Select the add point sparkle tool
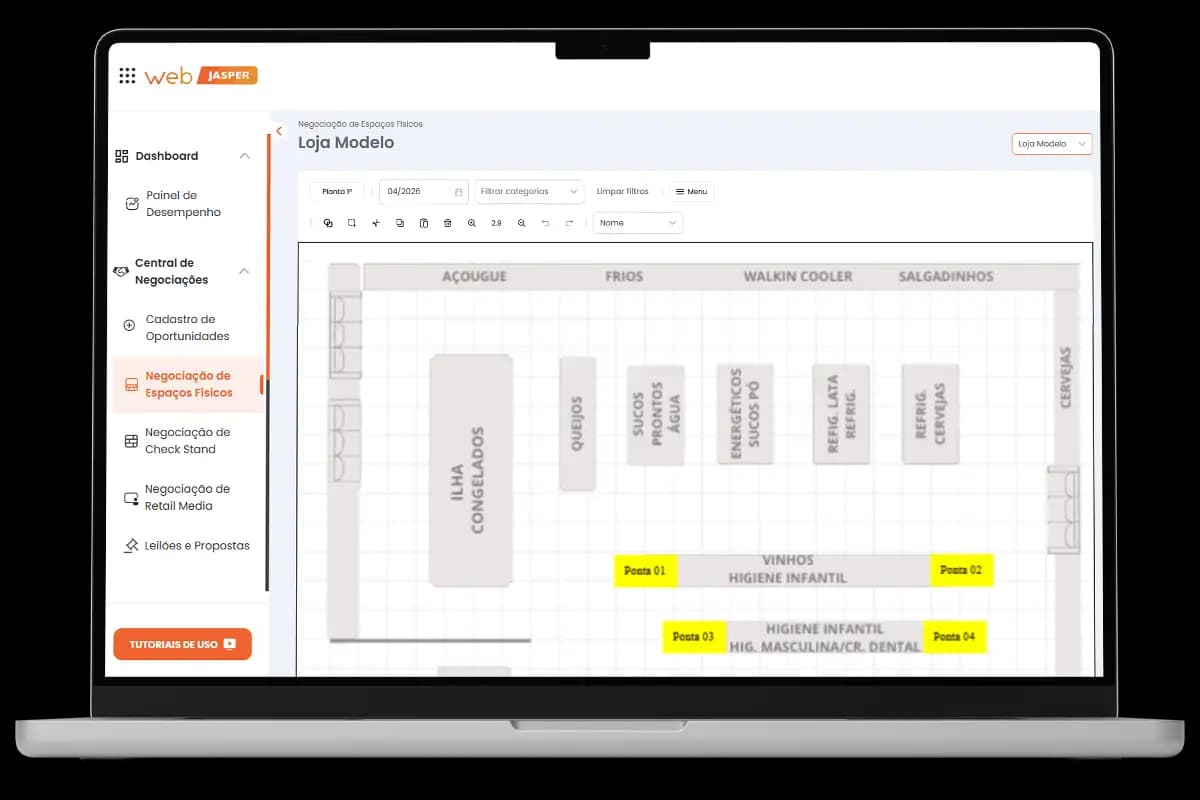The height and width of the screenshot is (800, 1200). [376, 223]
